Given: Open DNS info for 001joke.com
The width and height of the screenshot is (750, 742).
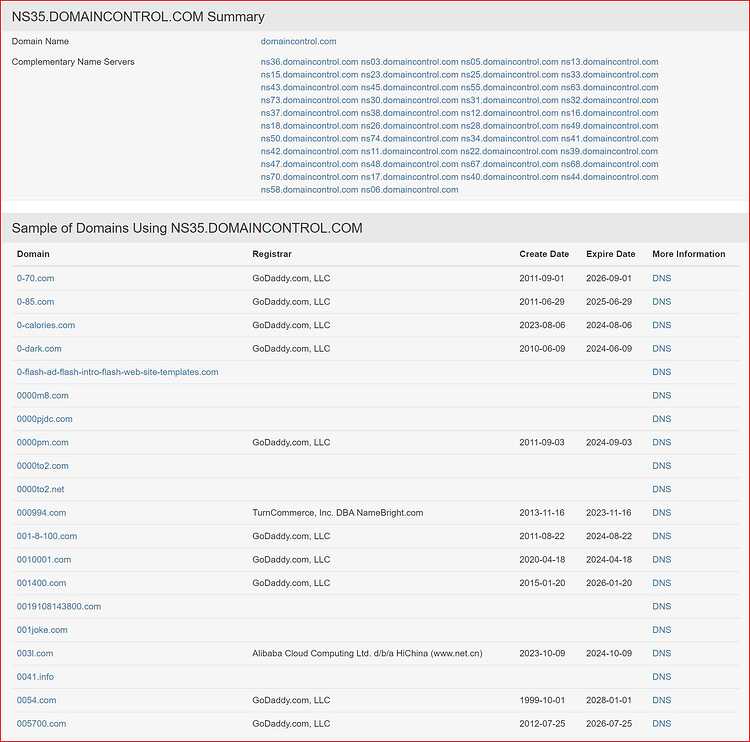Looking at the screenshot, I should click(x=662, y=630).
